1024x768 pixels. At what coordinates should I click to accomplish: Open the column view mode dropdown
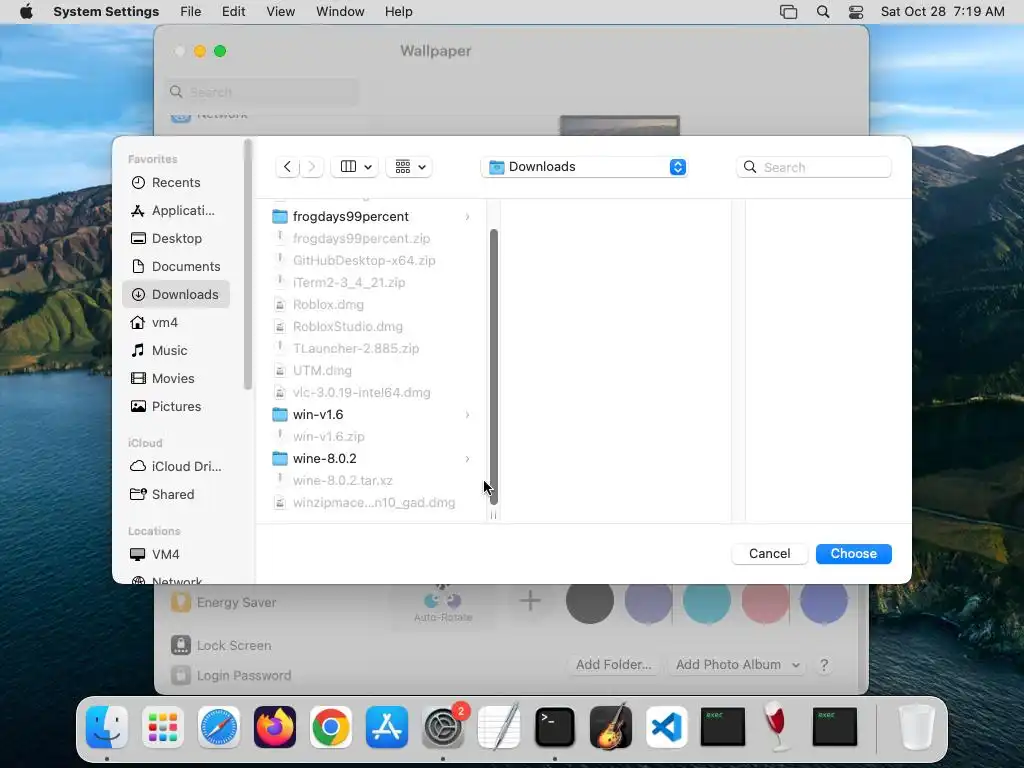point(355,167)
